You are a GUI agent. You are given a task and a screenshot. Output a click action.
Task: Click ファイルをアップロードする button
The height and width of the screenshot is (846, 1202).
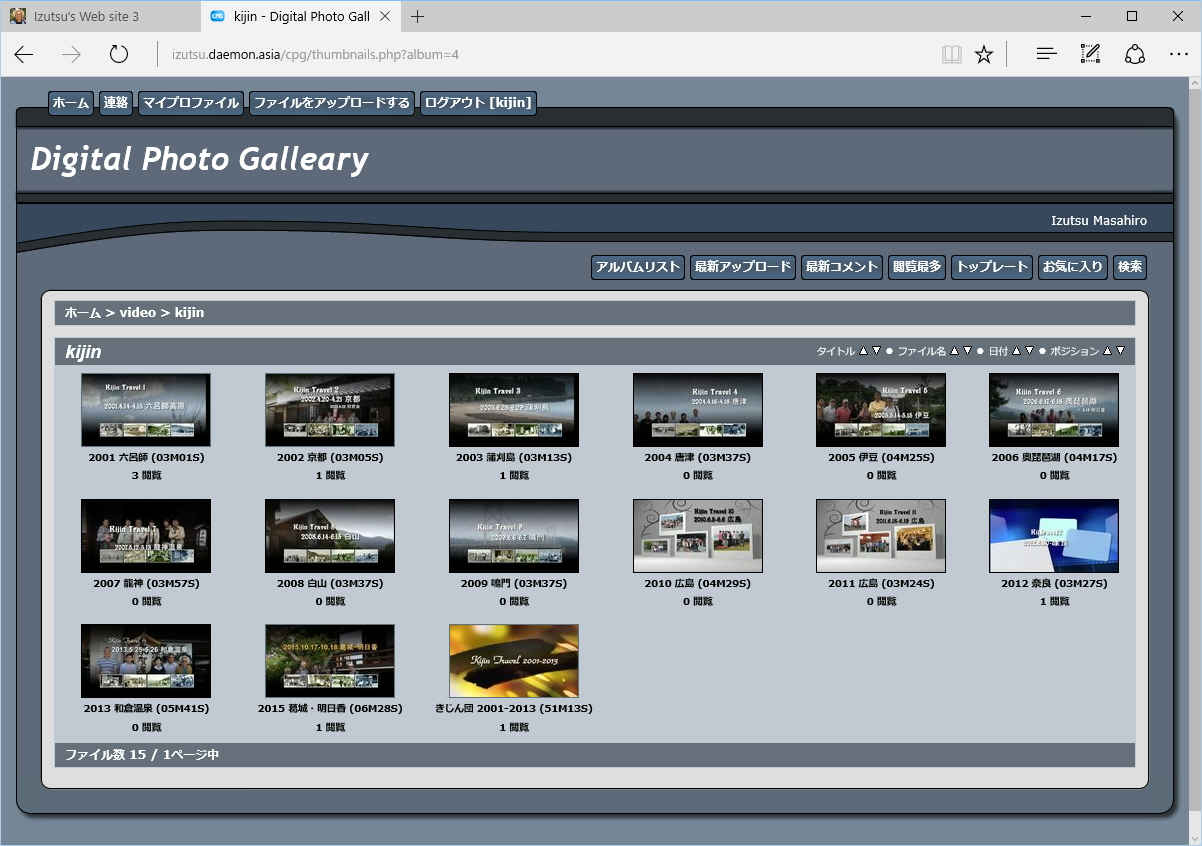pos(331,103)
